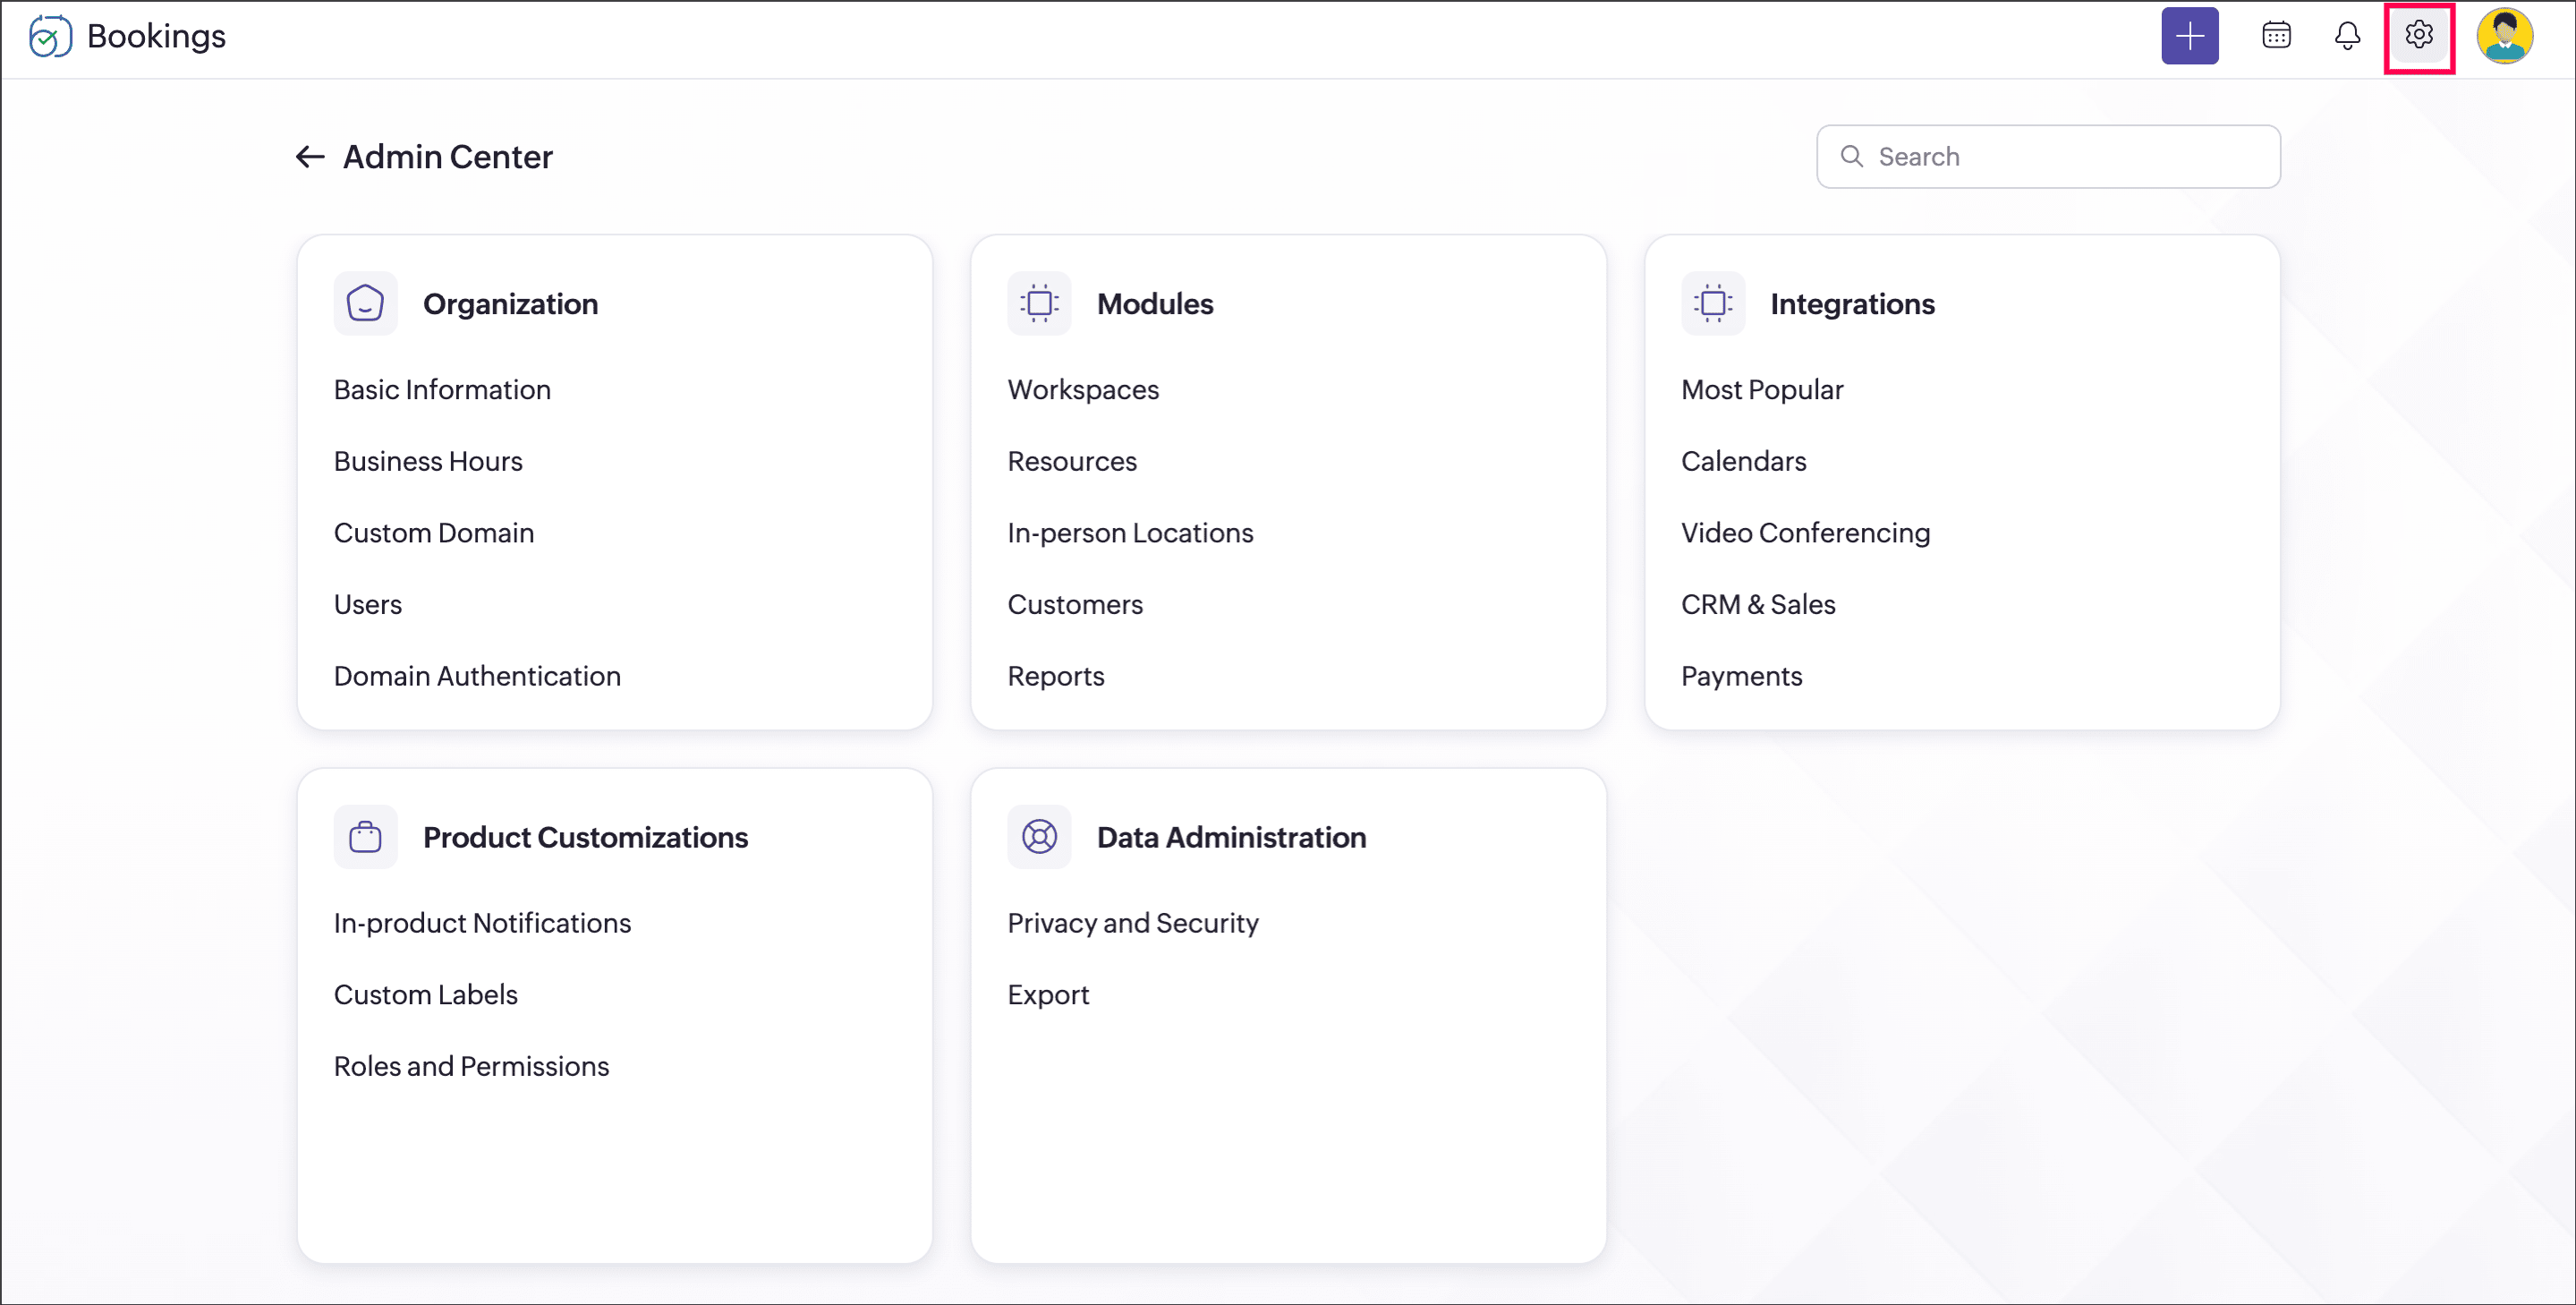Click the Integrations section icon
The height and width of the screenshot is (1305, 2576).
tap(1712, 303)
